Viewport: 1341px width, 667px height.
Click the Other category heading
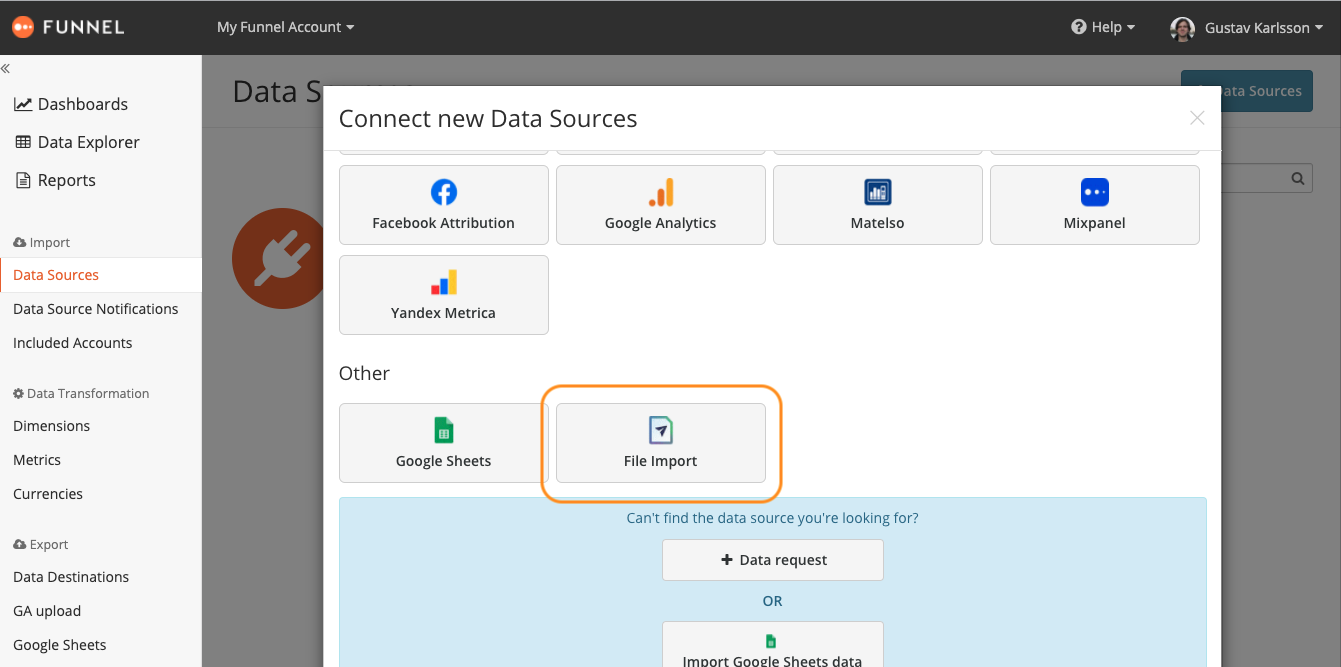(x=364, y=373)
